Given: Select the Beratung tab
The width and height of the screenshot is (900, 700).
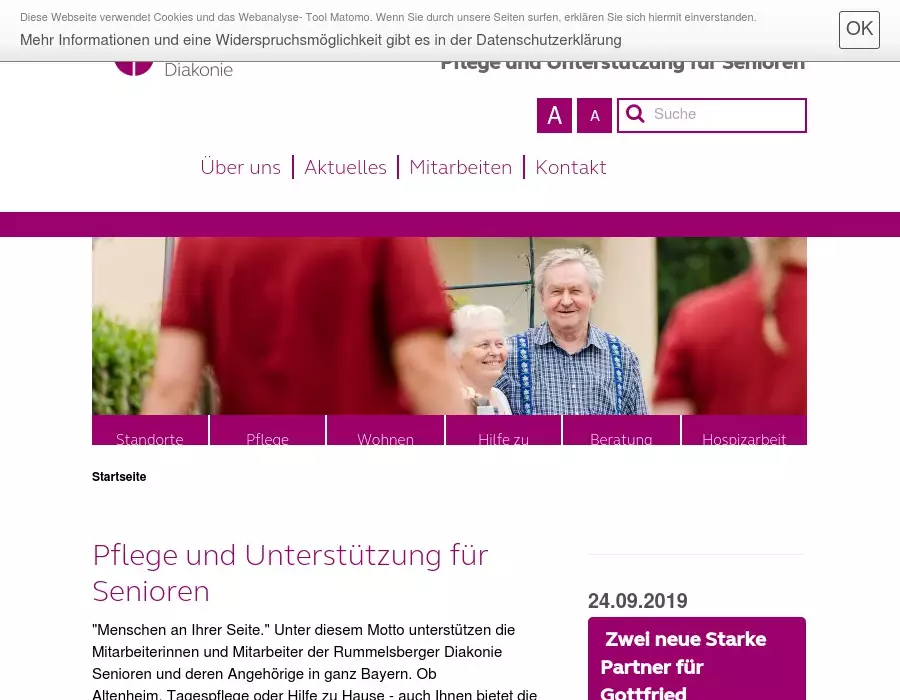Looking at the screenshot, I should [621, 430].
